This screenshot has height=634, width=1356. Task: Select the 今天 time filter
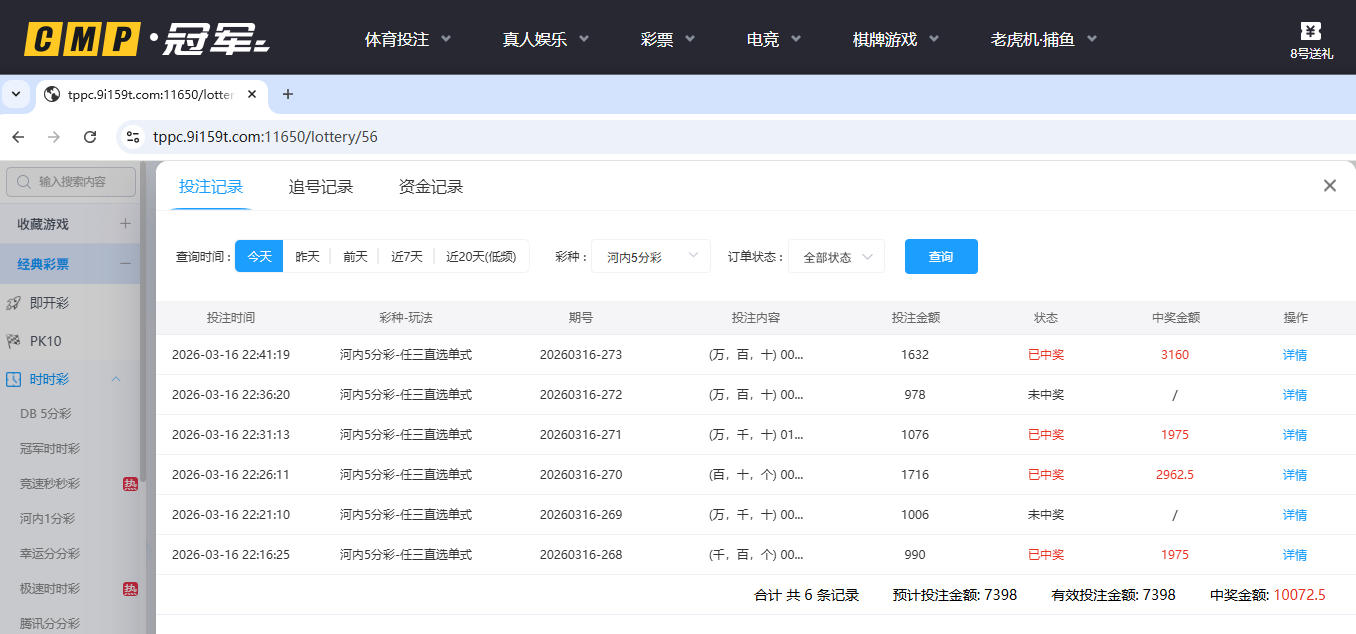[259, 257]
